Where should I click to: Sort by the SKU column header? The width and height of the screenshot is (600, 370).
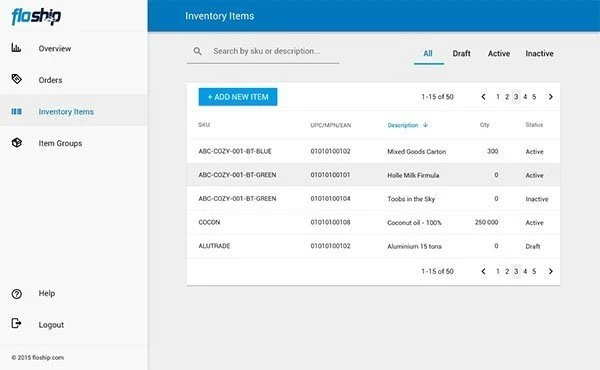204,125
